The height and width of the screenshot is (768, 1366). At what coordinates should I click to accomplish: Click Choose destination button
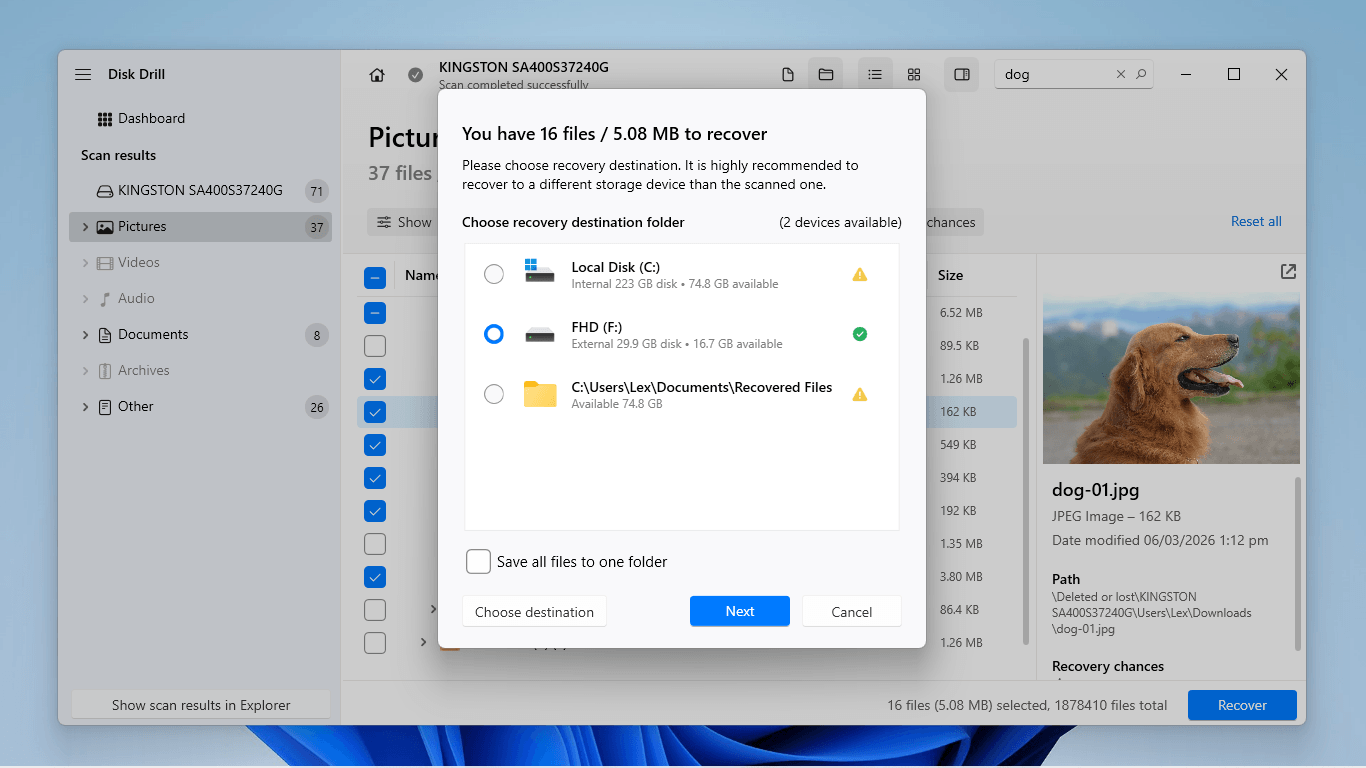[x=534, y=611]
